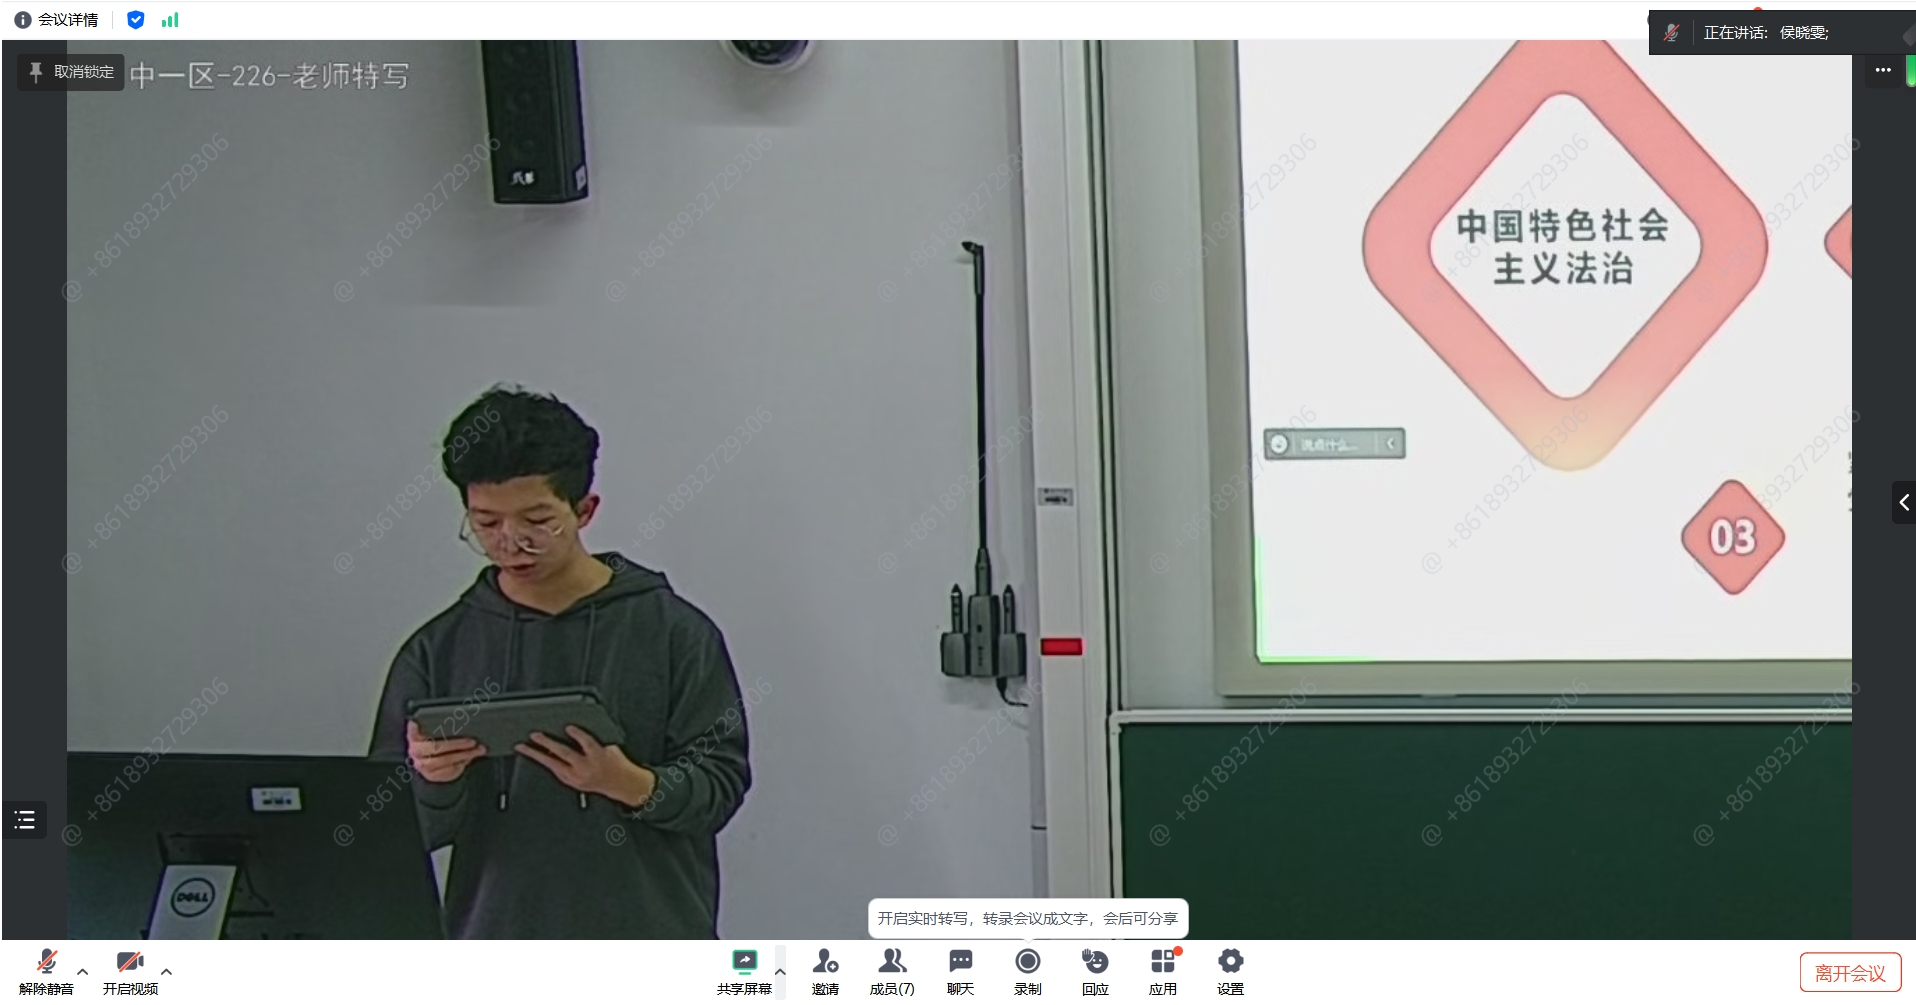Expand video options arrow beside 开启视频
1916x1005 pixels.
tap(167, 971)
